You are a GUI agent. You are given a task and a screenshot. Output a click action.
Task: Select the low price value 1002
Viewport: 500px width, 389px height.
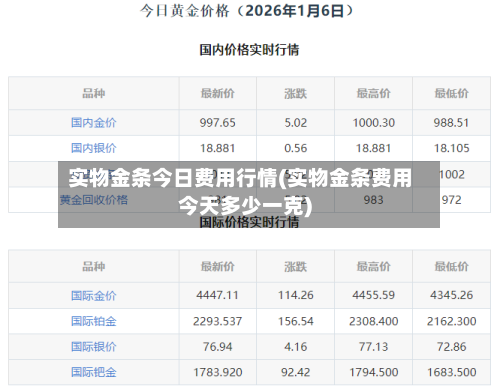click(x=452, y=174)
